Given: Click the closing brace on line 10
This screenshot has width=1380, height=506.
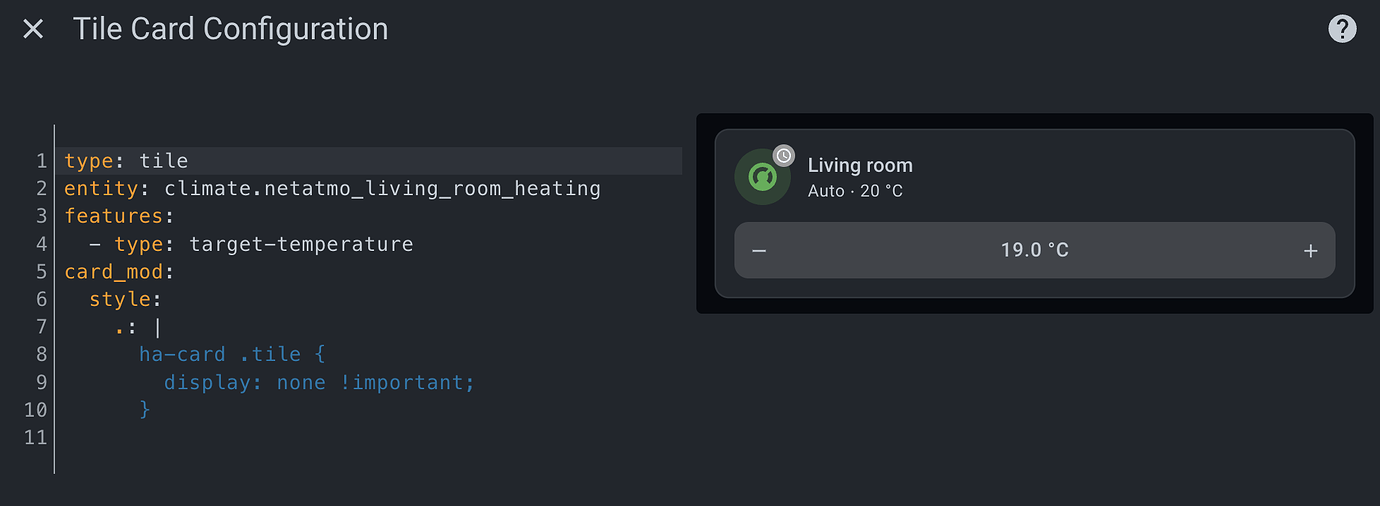Looking at the screenshot, I should point(145,409).
